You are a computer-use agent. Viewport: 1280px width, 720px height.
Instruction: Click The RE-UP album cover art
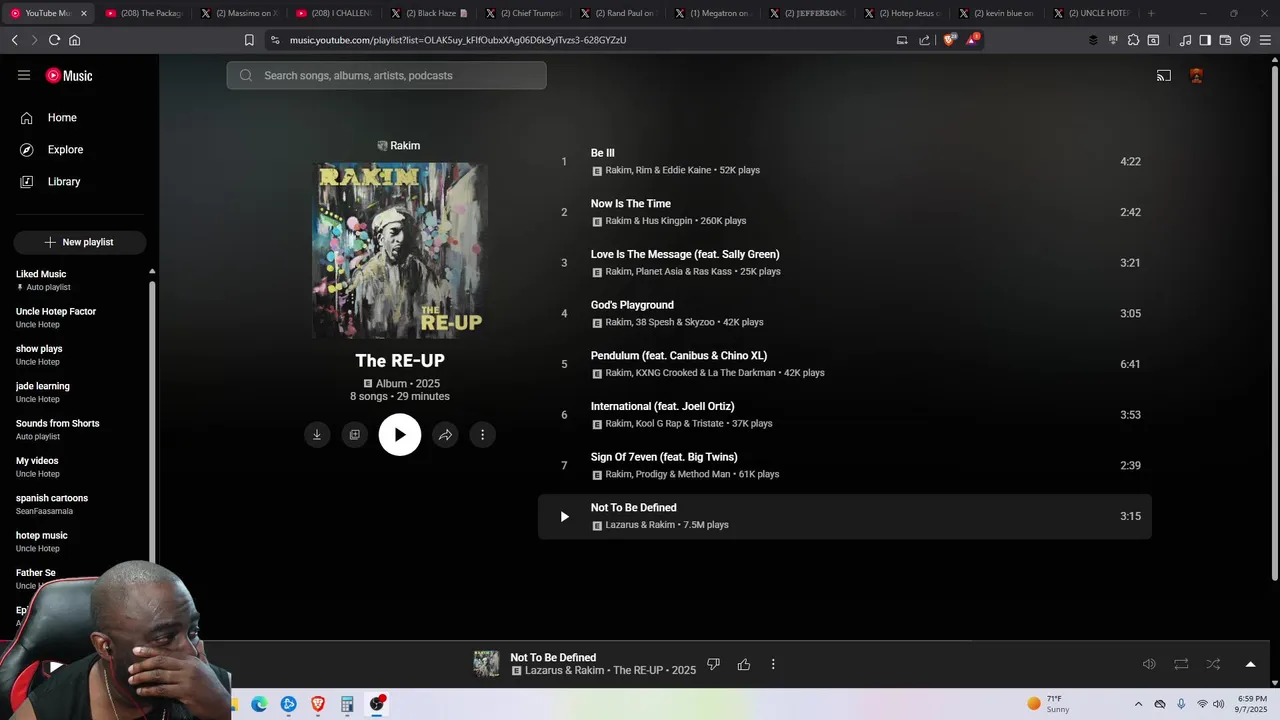tap(400, 250)
